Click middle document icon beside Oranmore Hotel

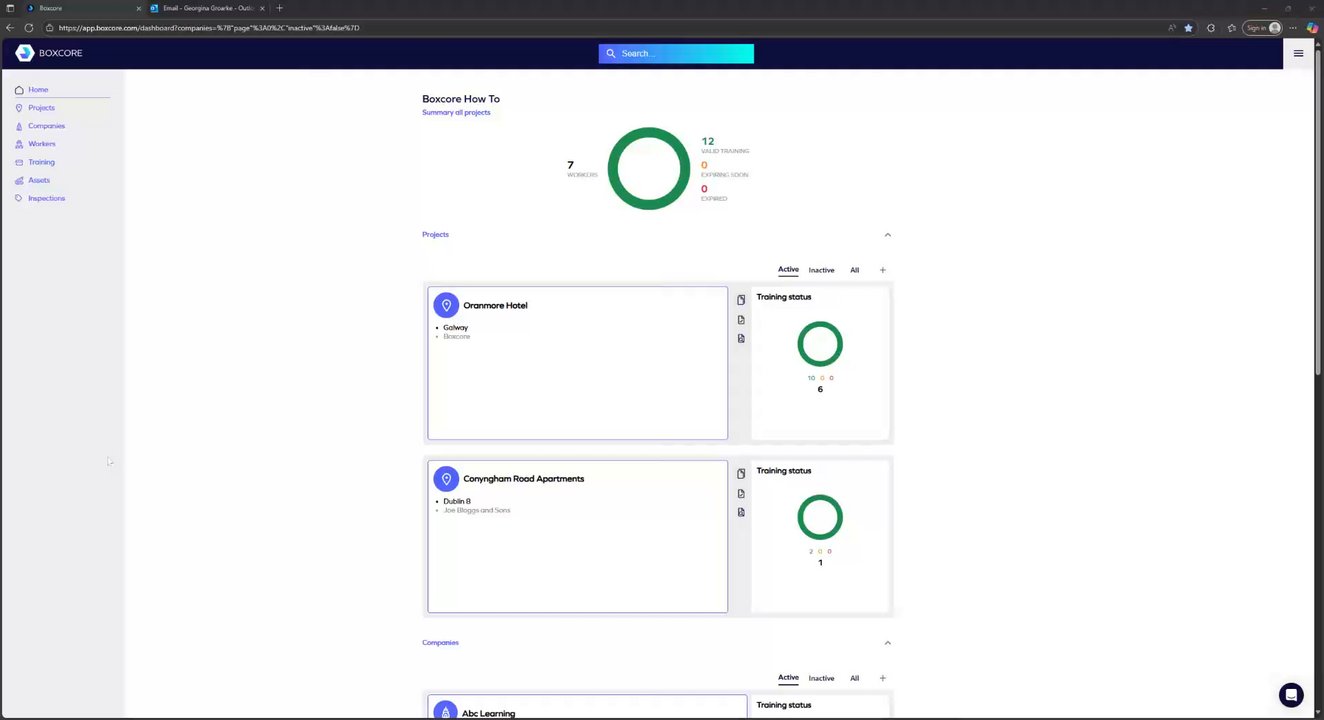pyautogui.click(x=741, y=320)
